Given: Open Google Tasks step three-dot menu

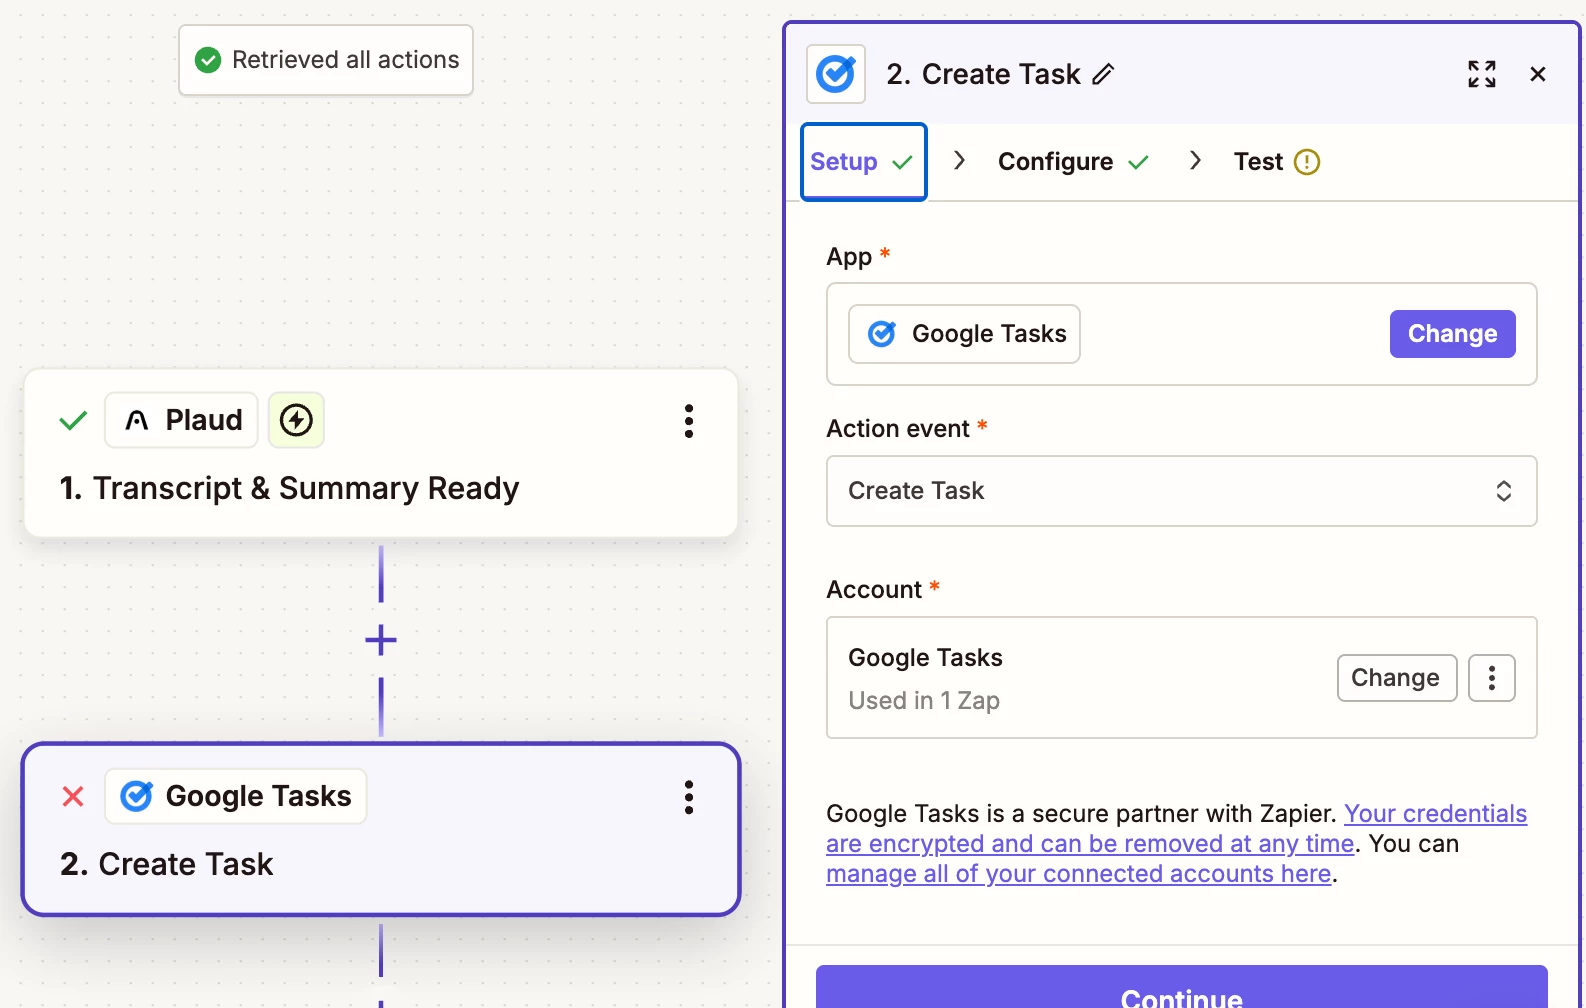Looking at the screenshot, I should 689,797.
